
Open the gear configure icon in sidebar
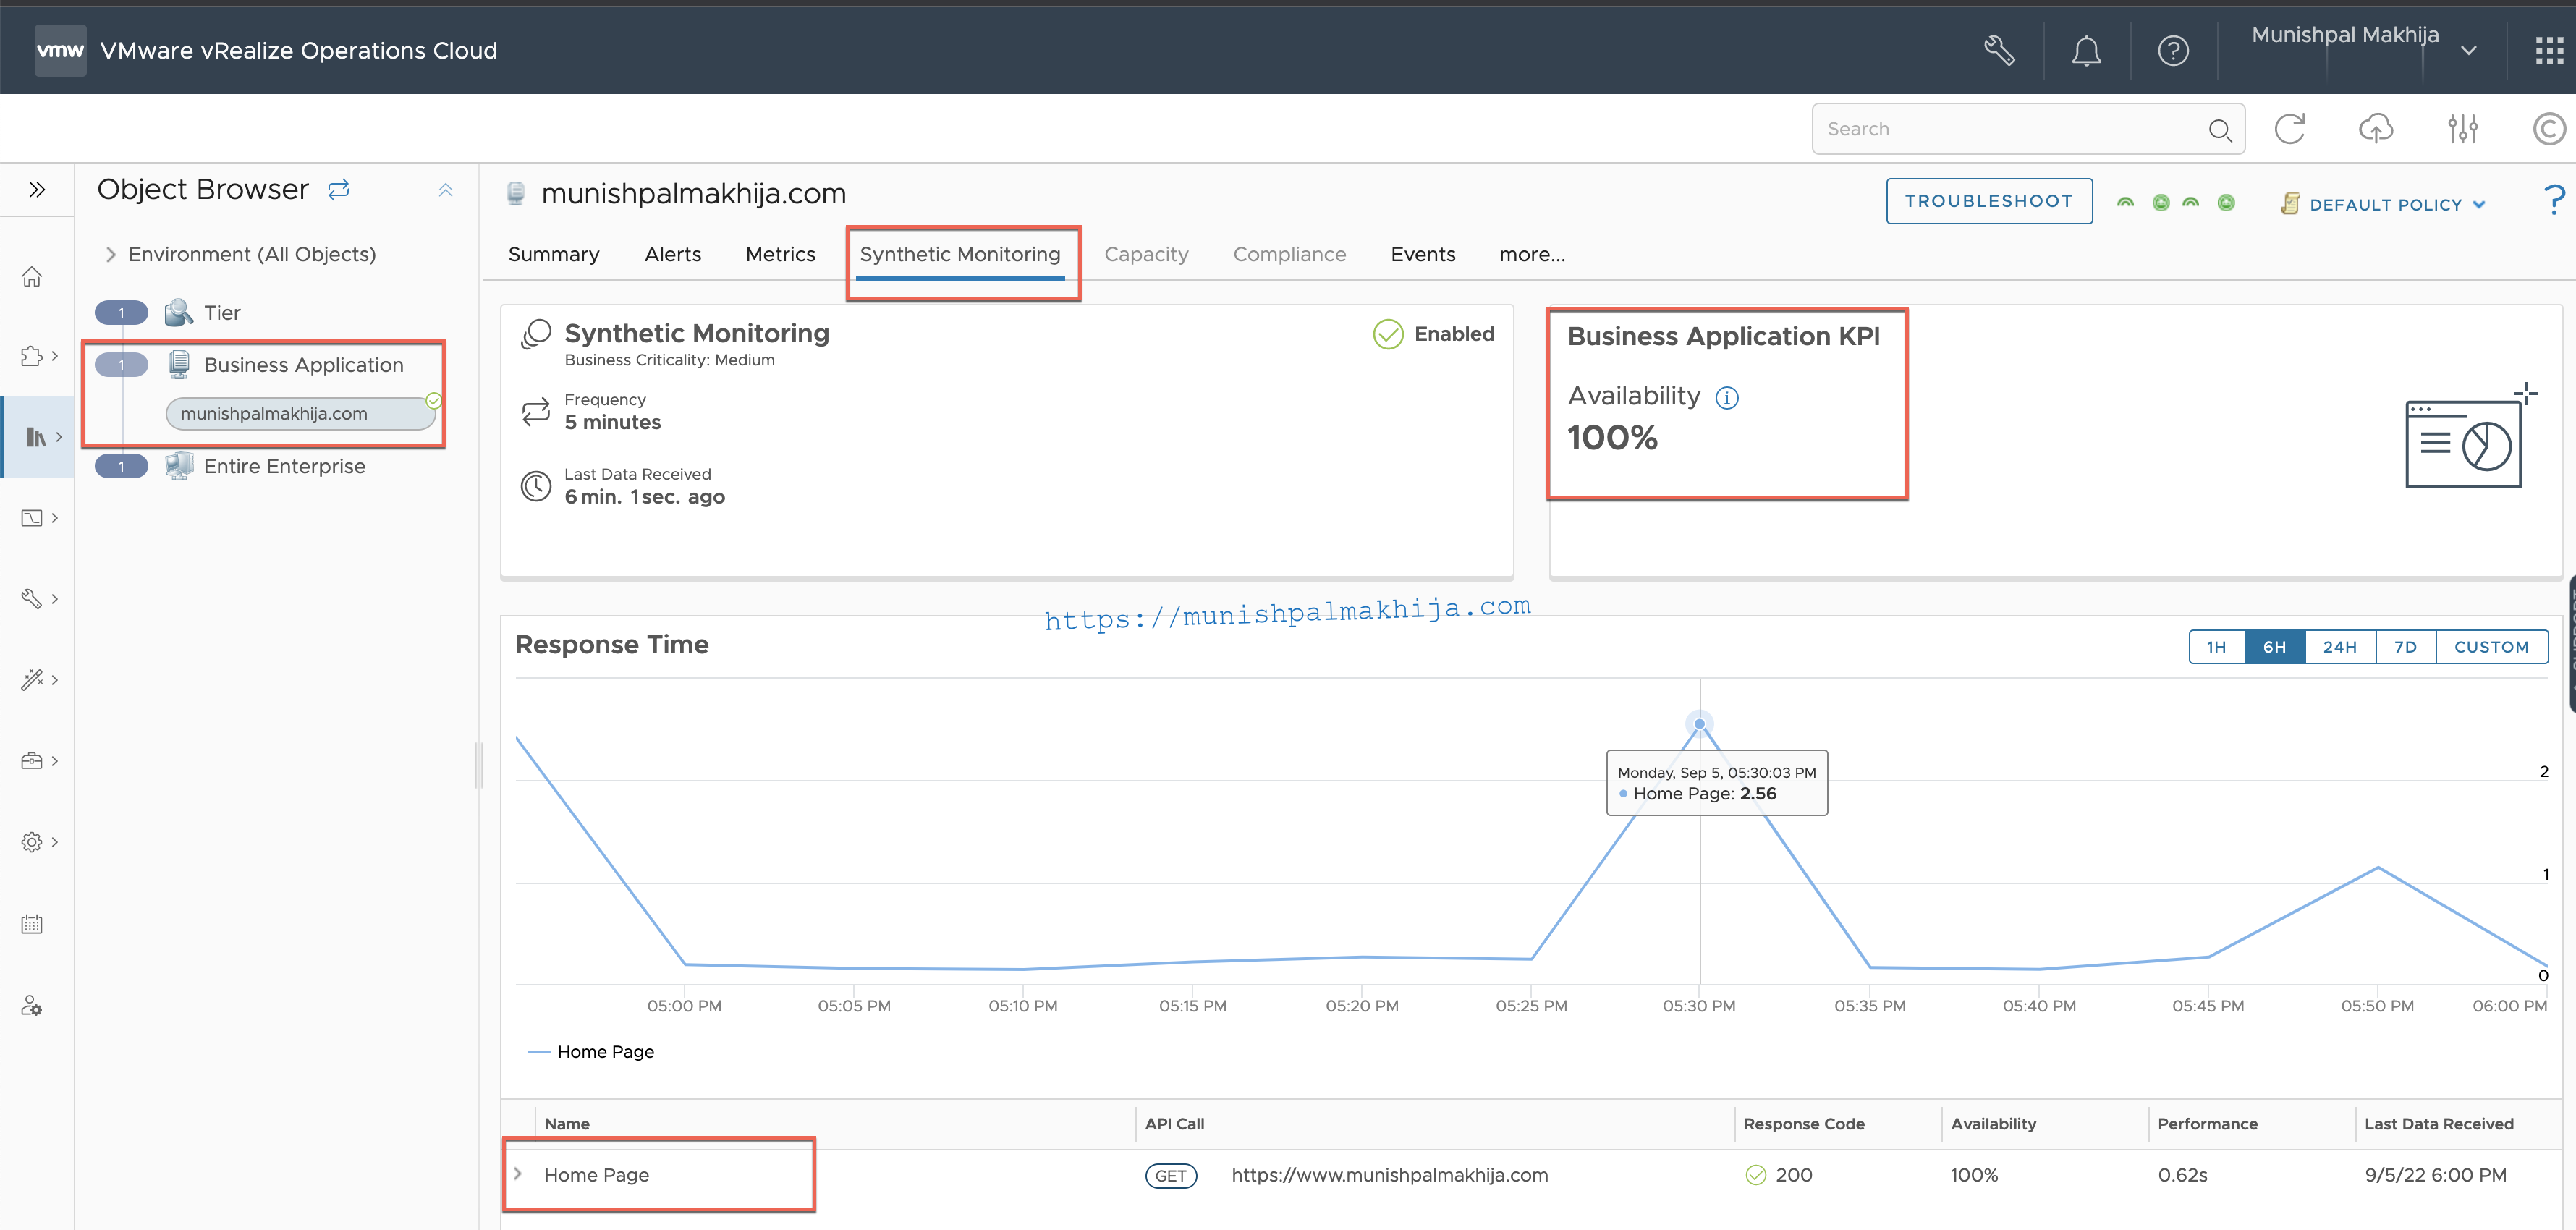tap(32, 842)
